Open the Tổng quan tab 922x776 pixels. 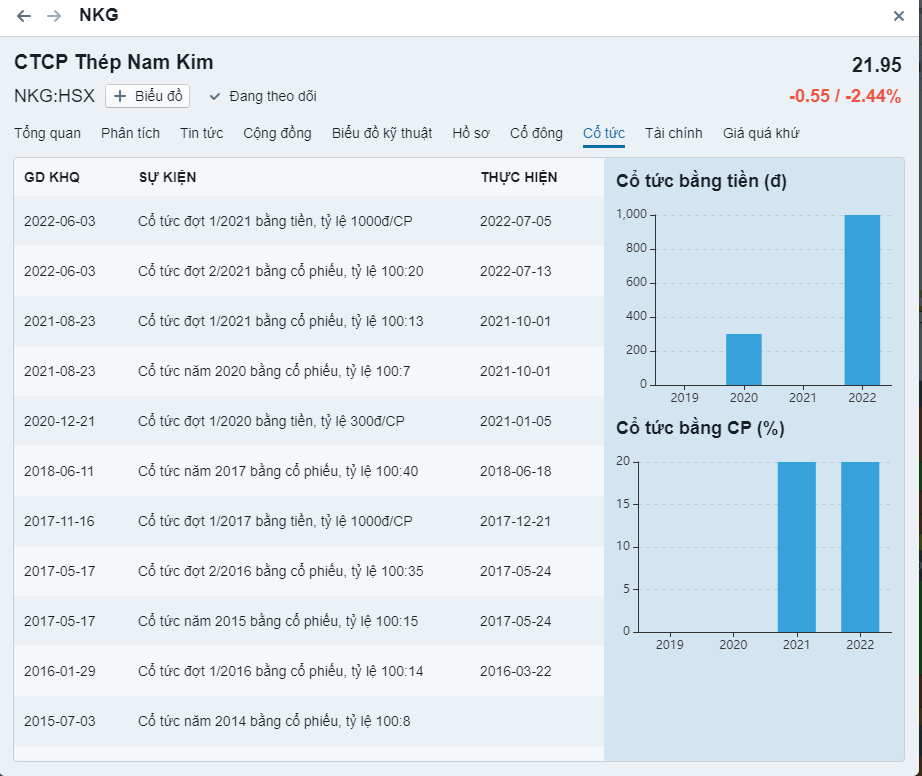click(x=47, y=133)
